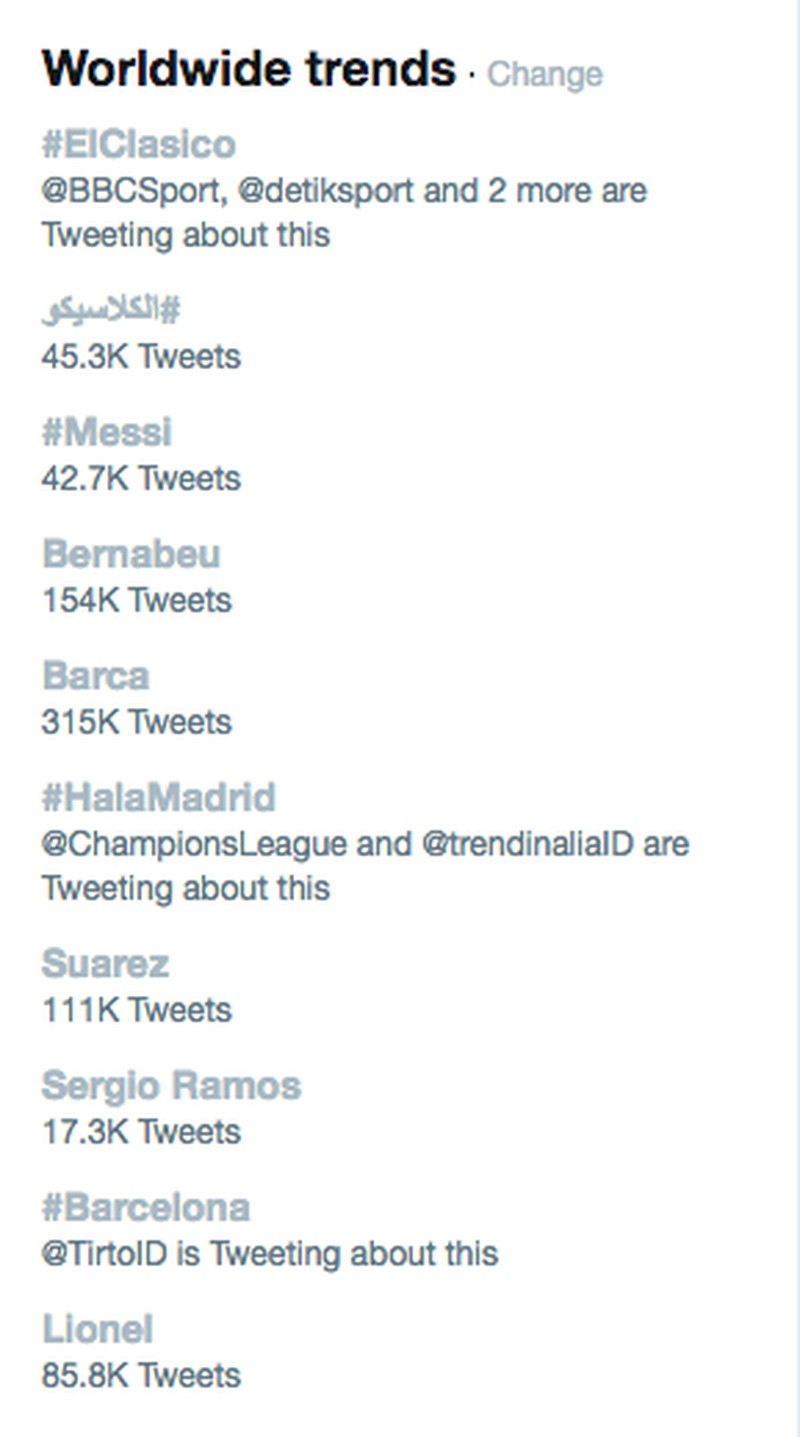View the Barca trend

click(96, 676)
